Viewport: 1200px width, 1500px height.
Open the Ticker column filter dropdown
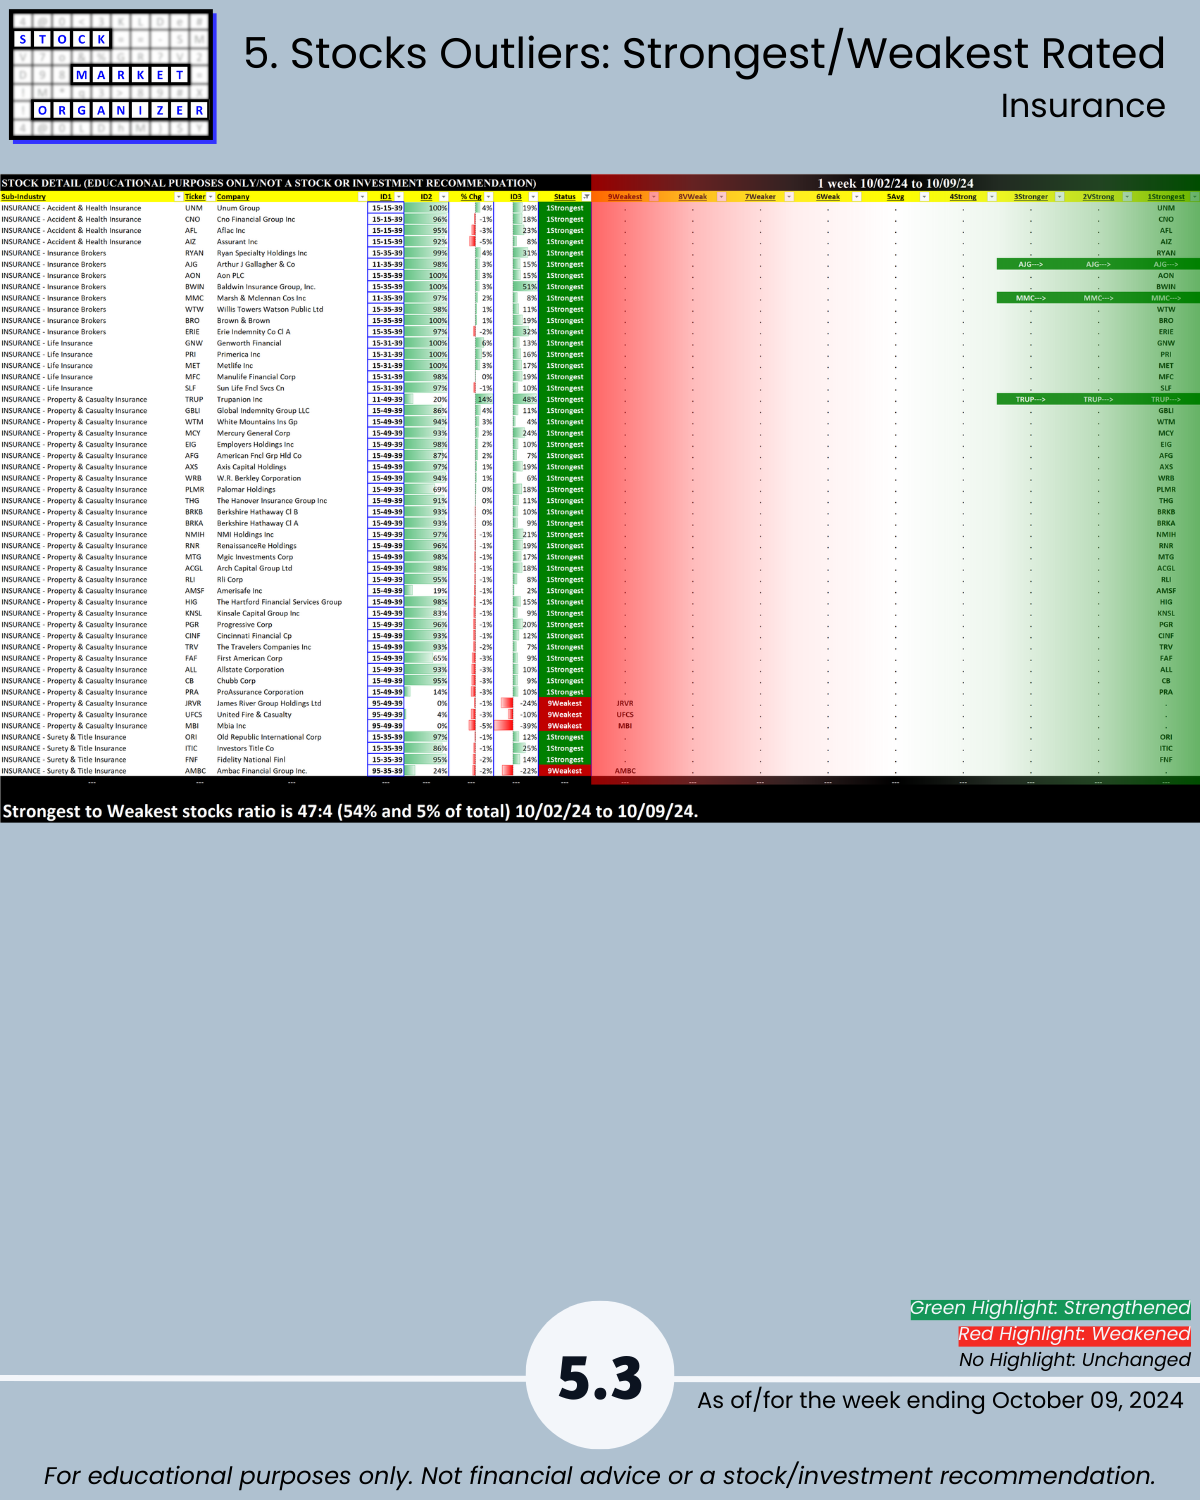pyautogui.click(x=211, y=197)
